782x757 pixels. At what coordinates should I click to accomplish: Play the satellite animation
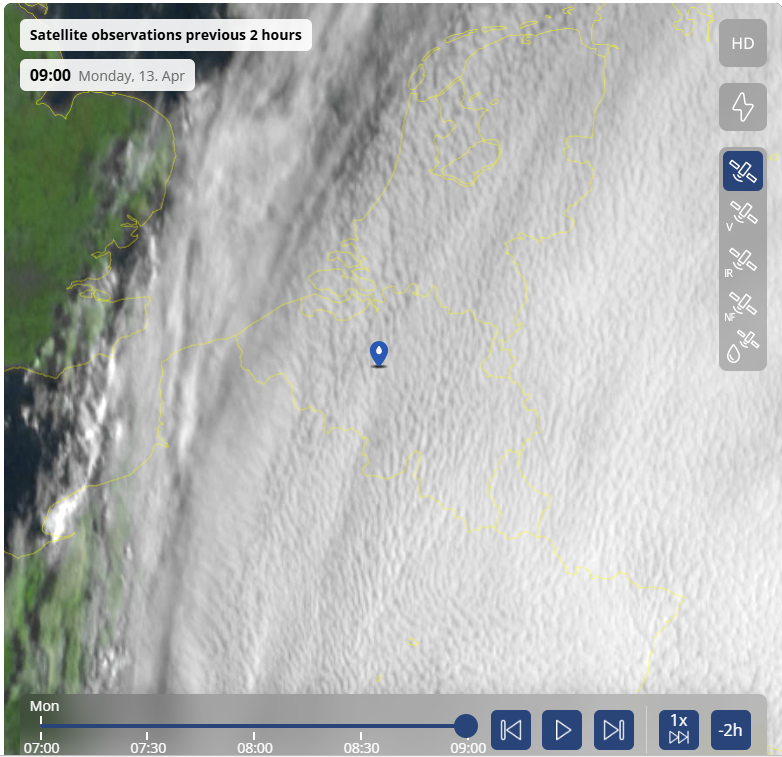562,730
